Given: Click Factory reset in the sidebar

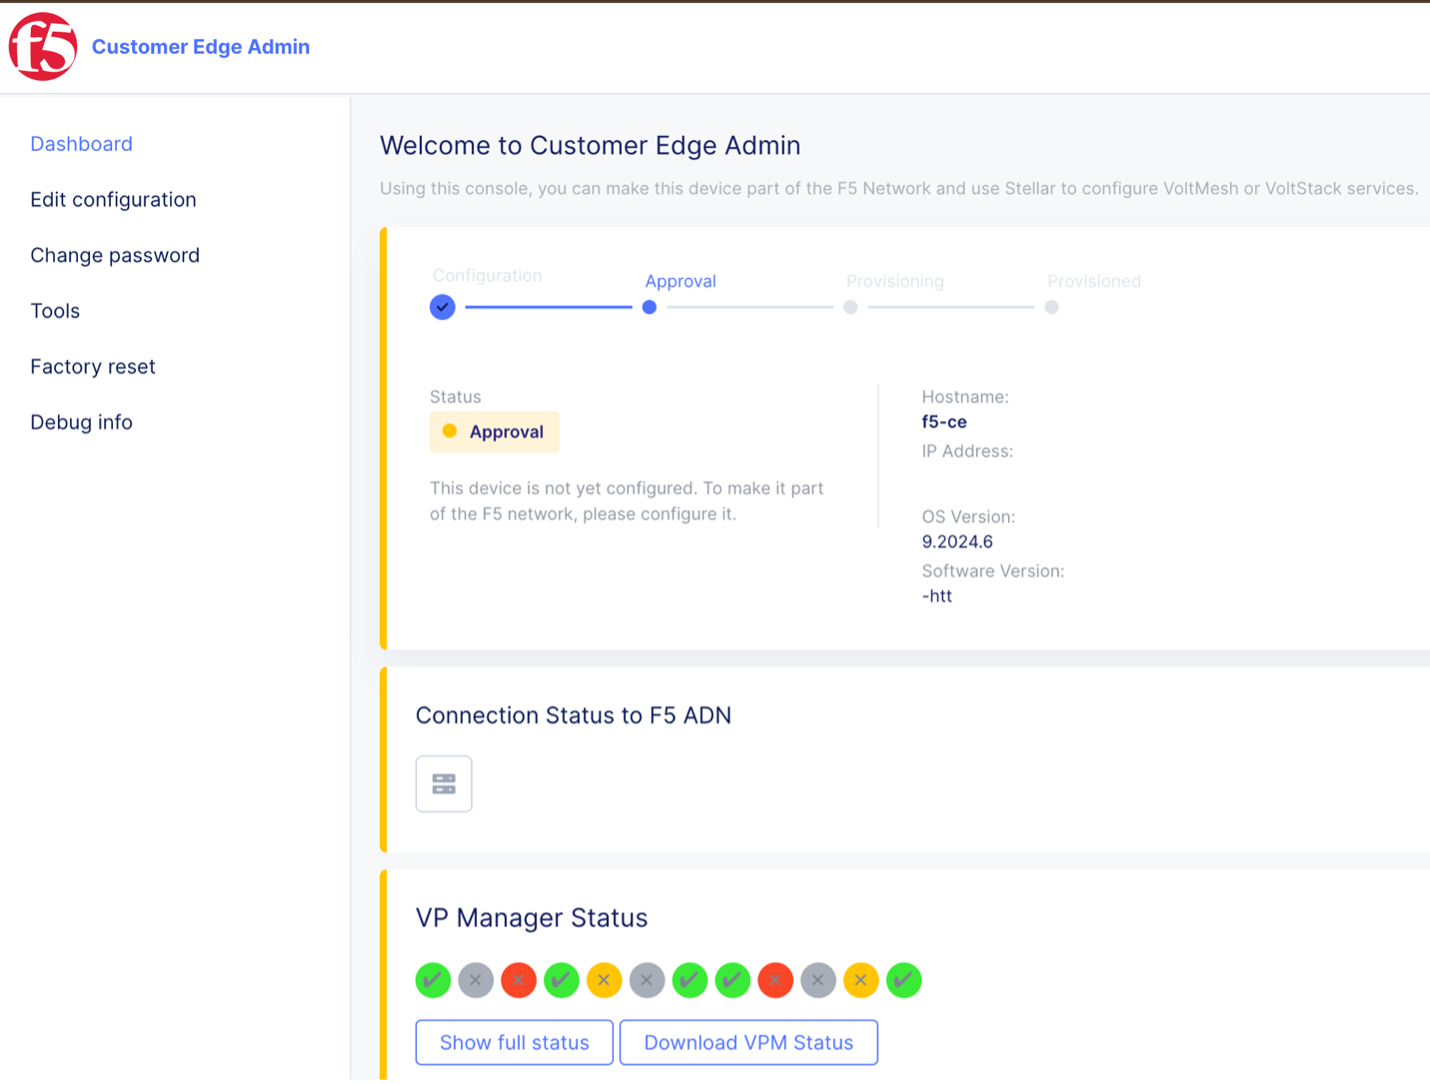Looking at the screenshot, I should click(93, 366).
